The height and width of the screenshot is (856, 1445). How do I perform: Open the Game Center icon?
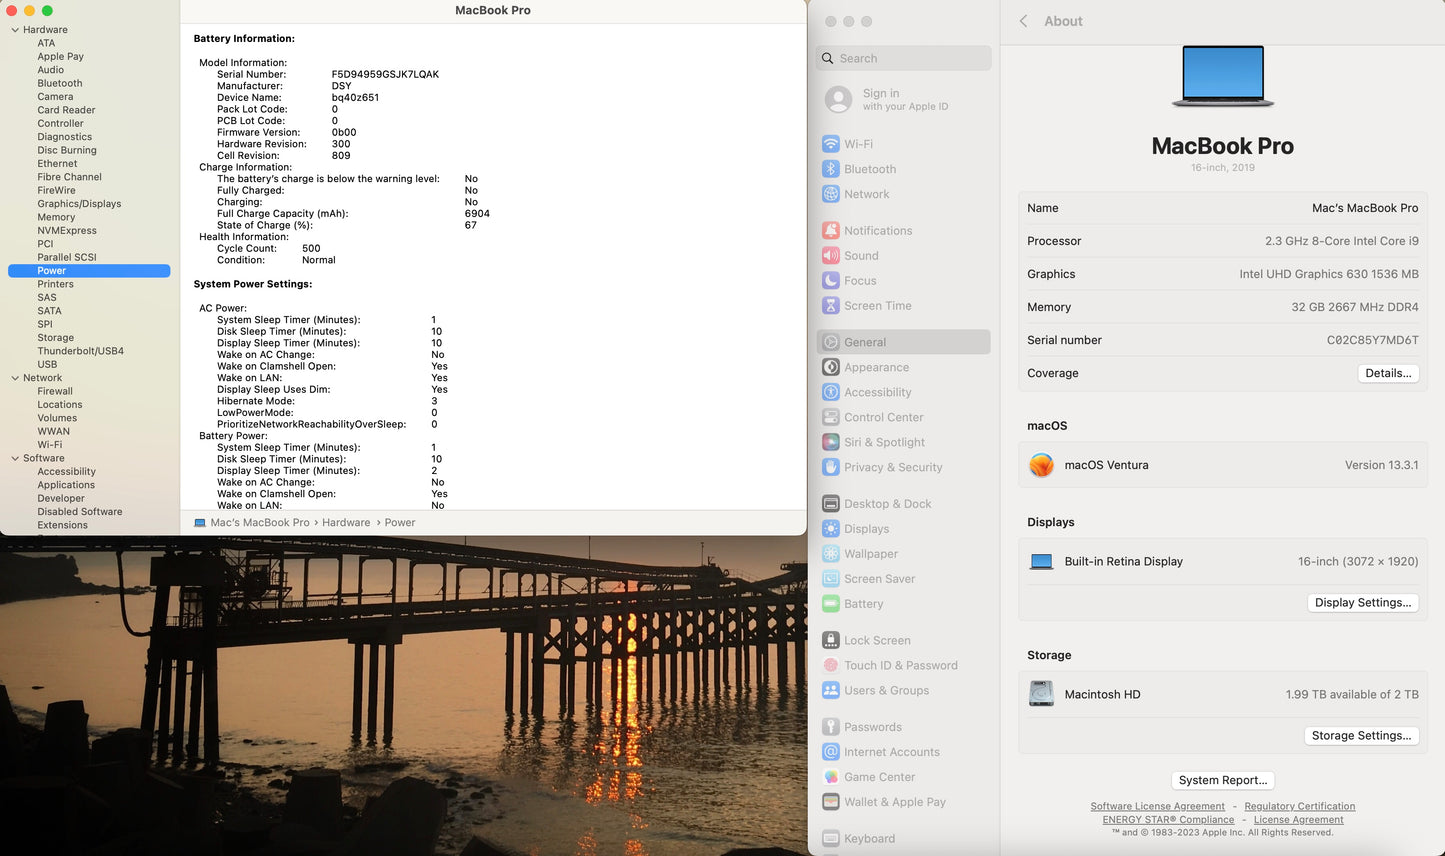[x=830, y=777]
